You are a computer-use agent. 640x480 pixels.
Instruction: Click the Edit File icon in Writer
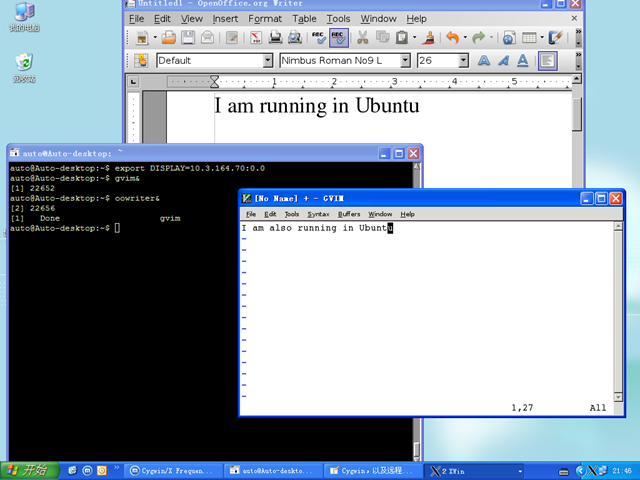[232, 38]
